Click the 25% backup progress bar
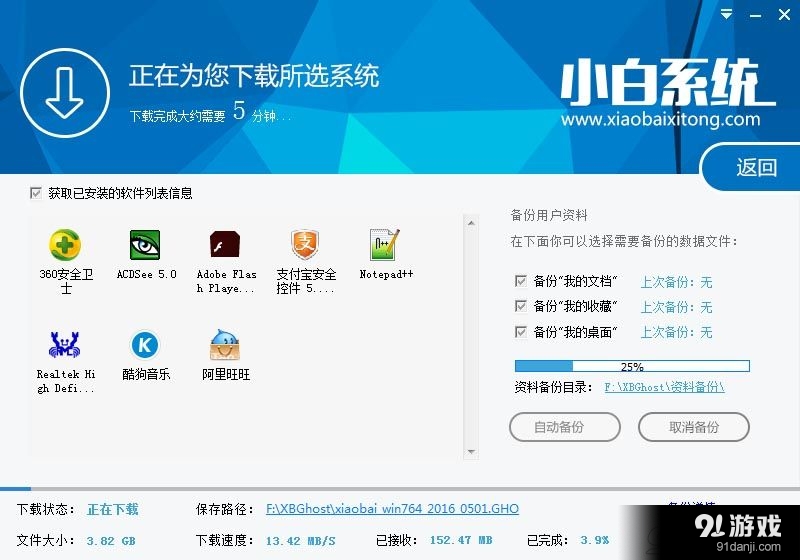The width and height of the screenshot is (800, 560). point(631,366)
